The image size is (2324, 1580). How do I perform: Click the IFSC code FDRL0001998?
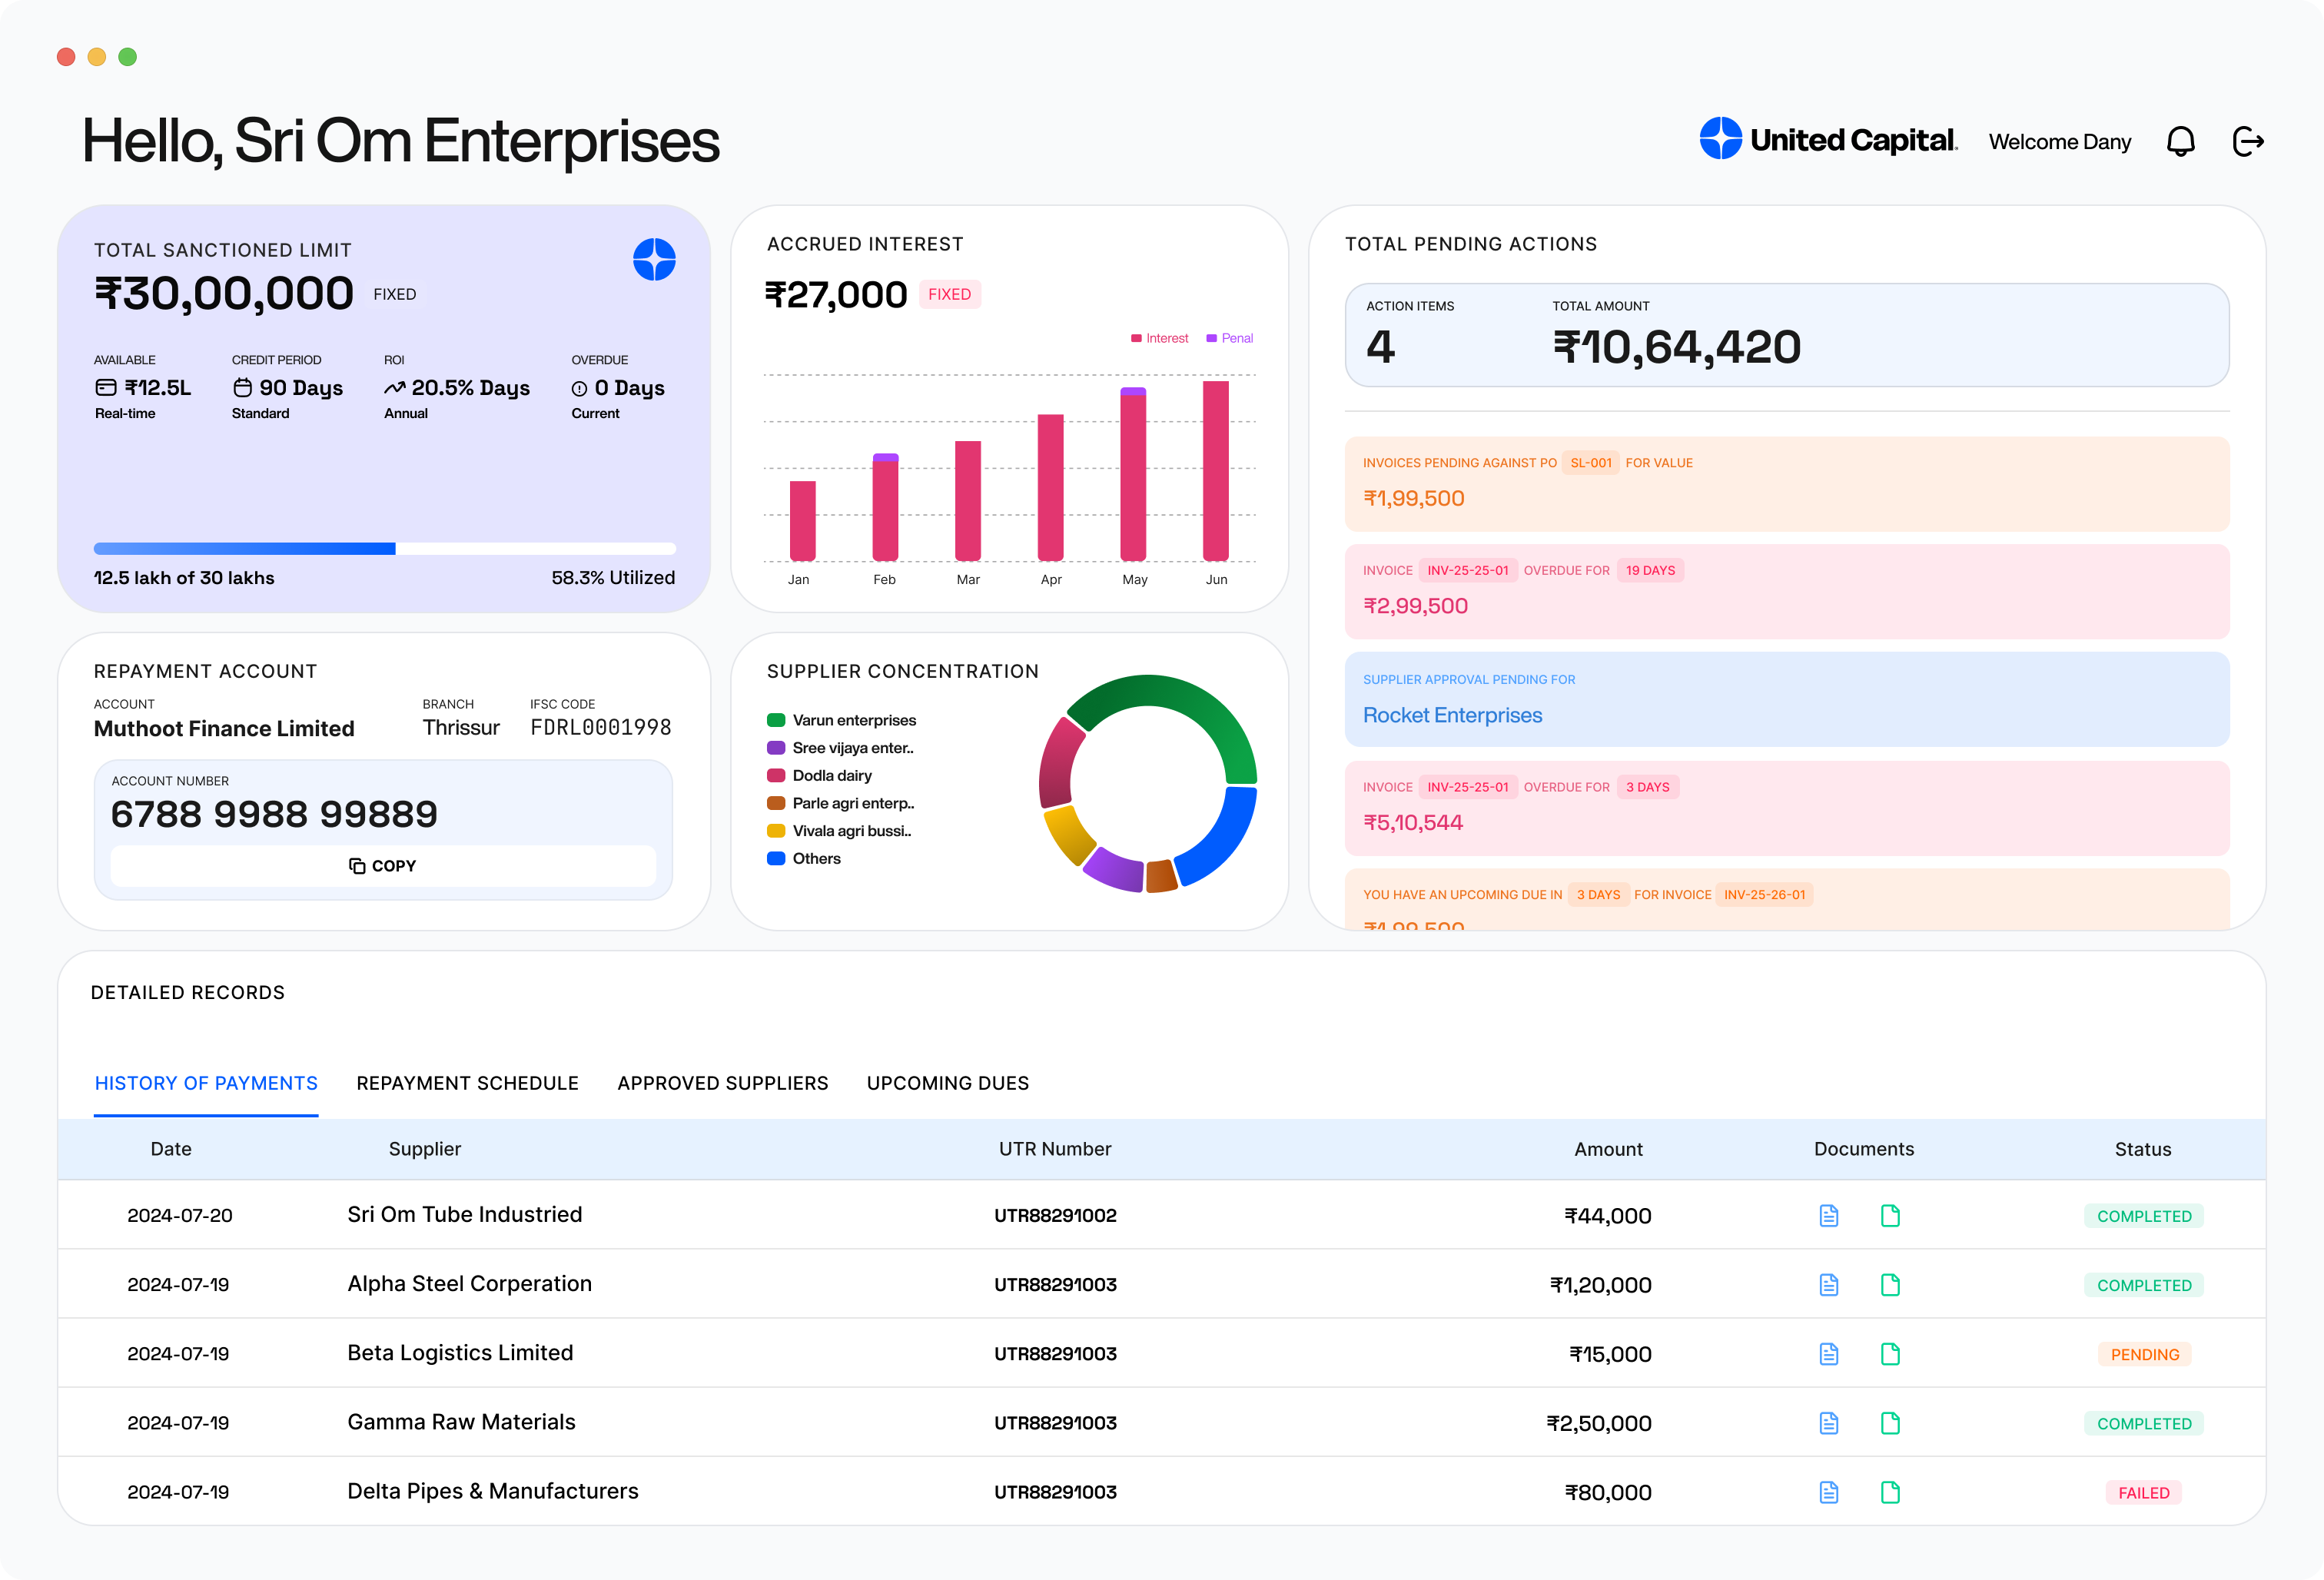tap(600, 728)
